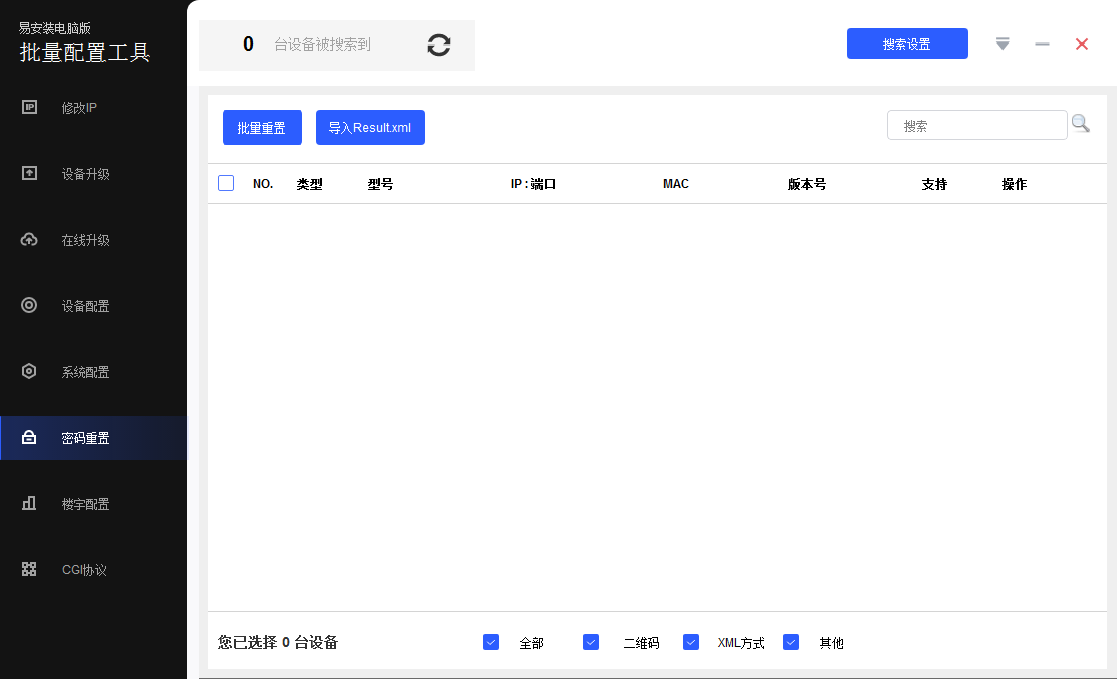This screenshot has width=1117, height=679.
Task: Click the 在线升级 cloud icon
Action: click(30, 240)
